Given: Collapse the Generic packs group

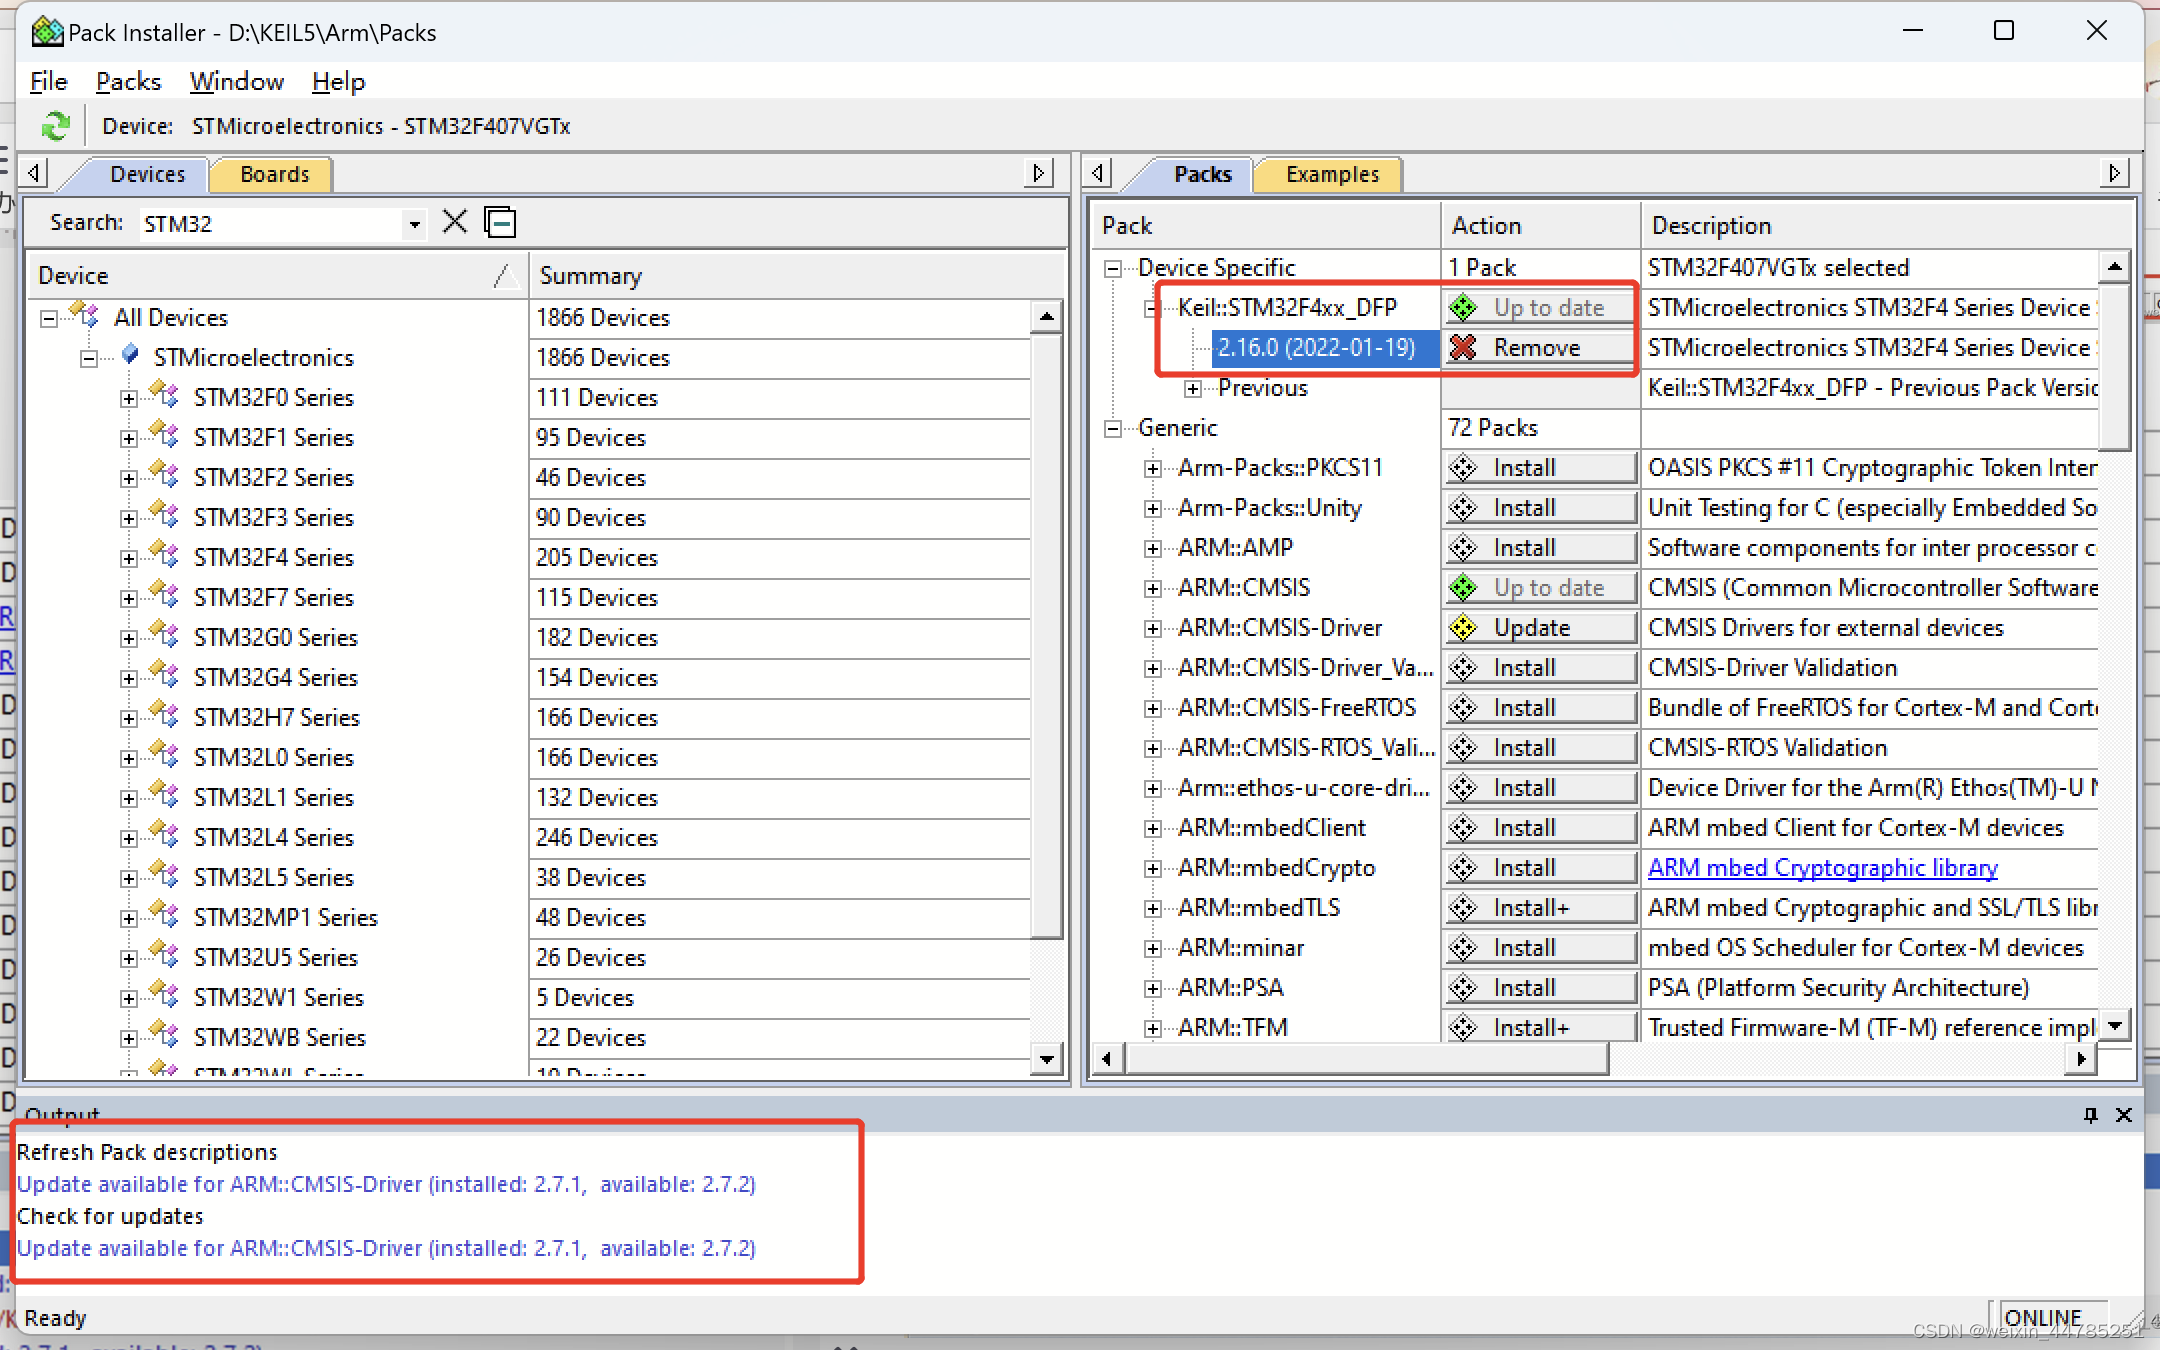Looking at the screenshot, I should point(1112,428).
